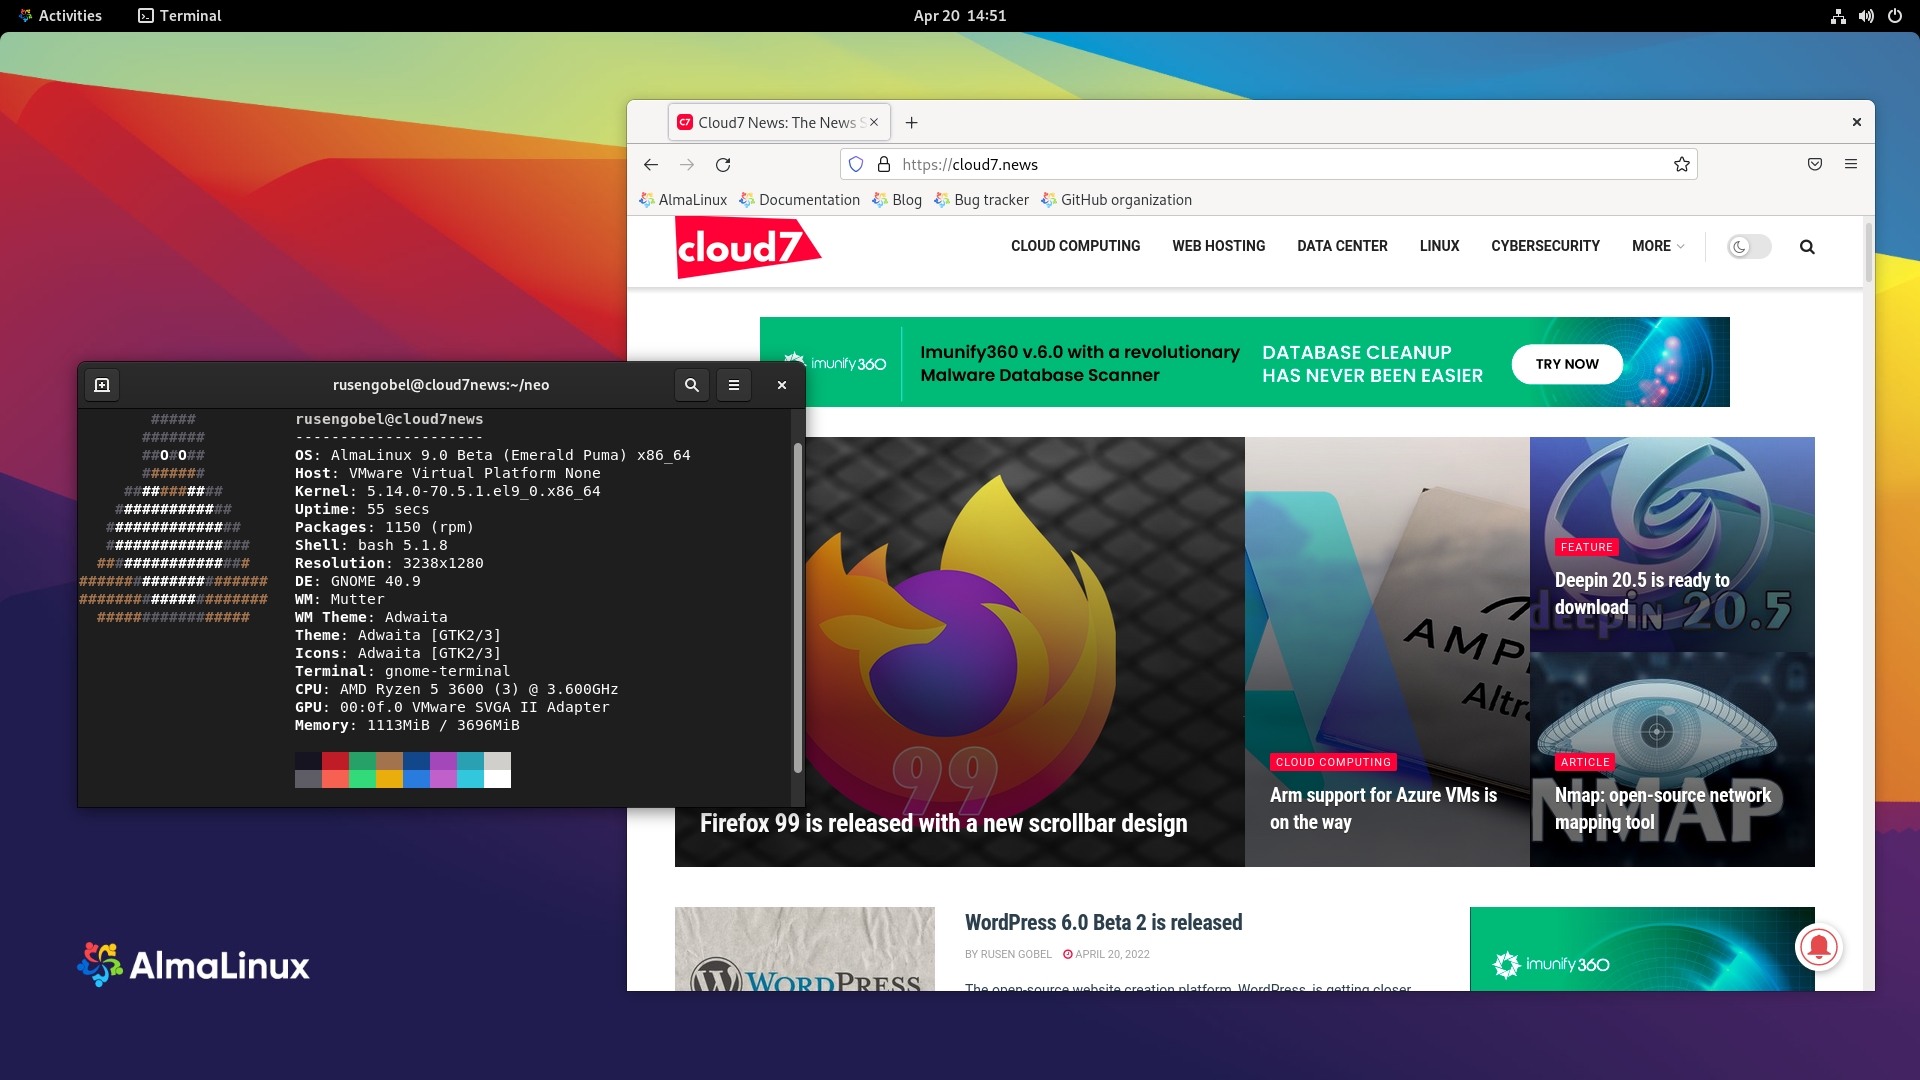This screenshot has height=1080, width=1920.
Task: Click the TRY NOW banner button
Action: [x=1566, y=364]
